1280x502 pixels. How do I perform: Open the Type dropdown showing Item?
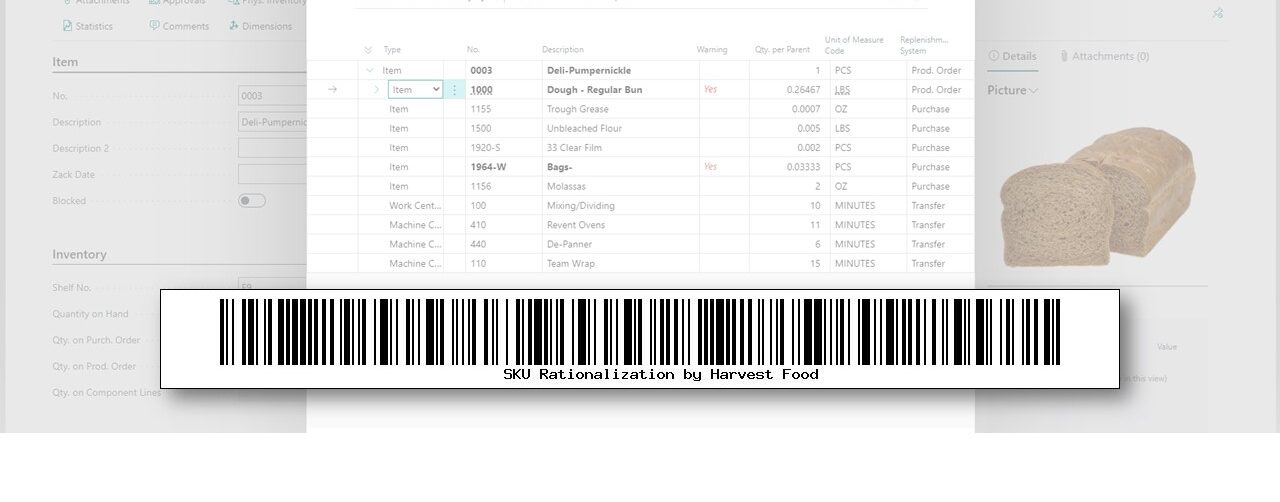[415, 90]
